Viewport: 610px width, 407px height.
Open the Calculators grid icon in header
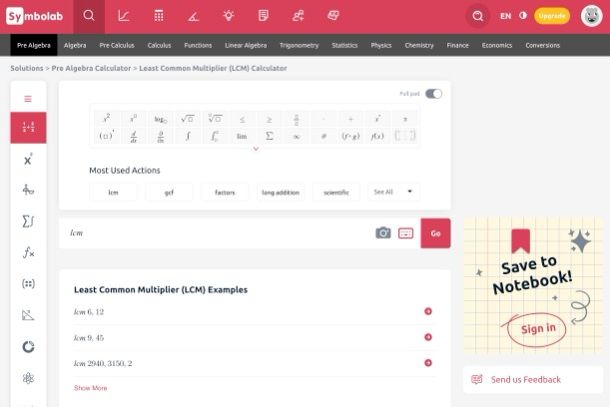pos(159,16)
